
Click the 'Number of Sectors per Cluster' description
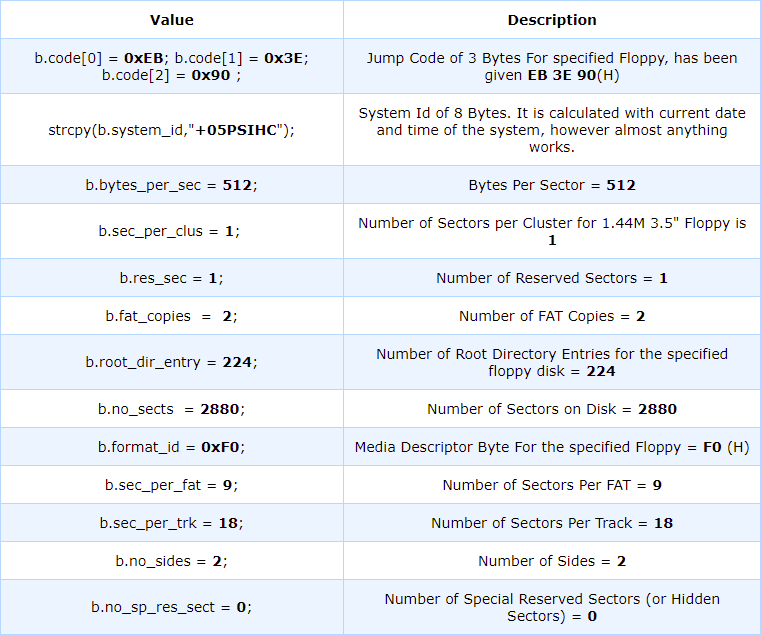pos(552,231)
